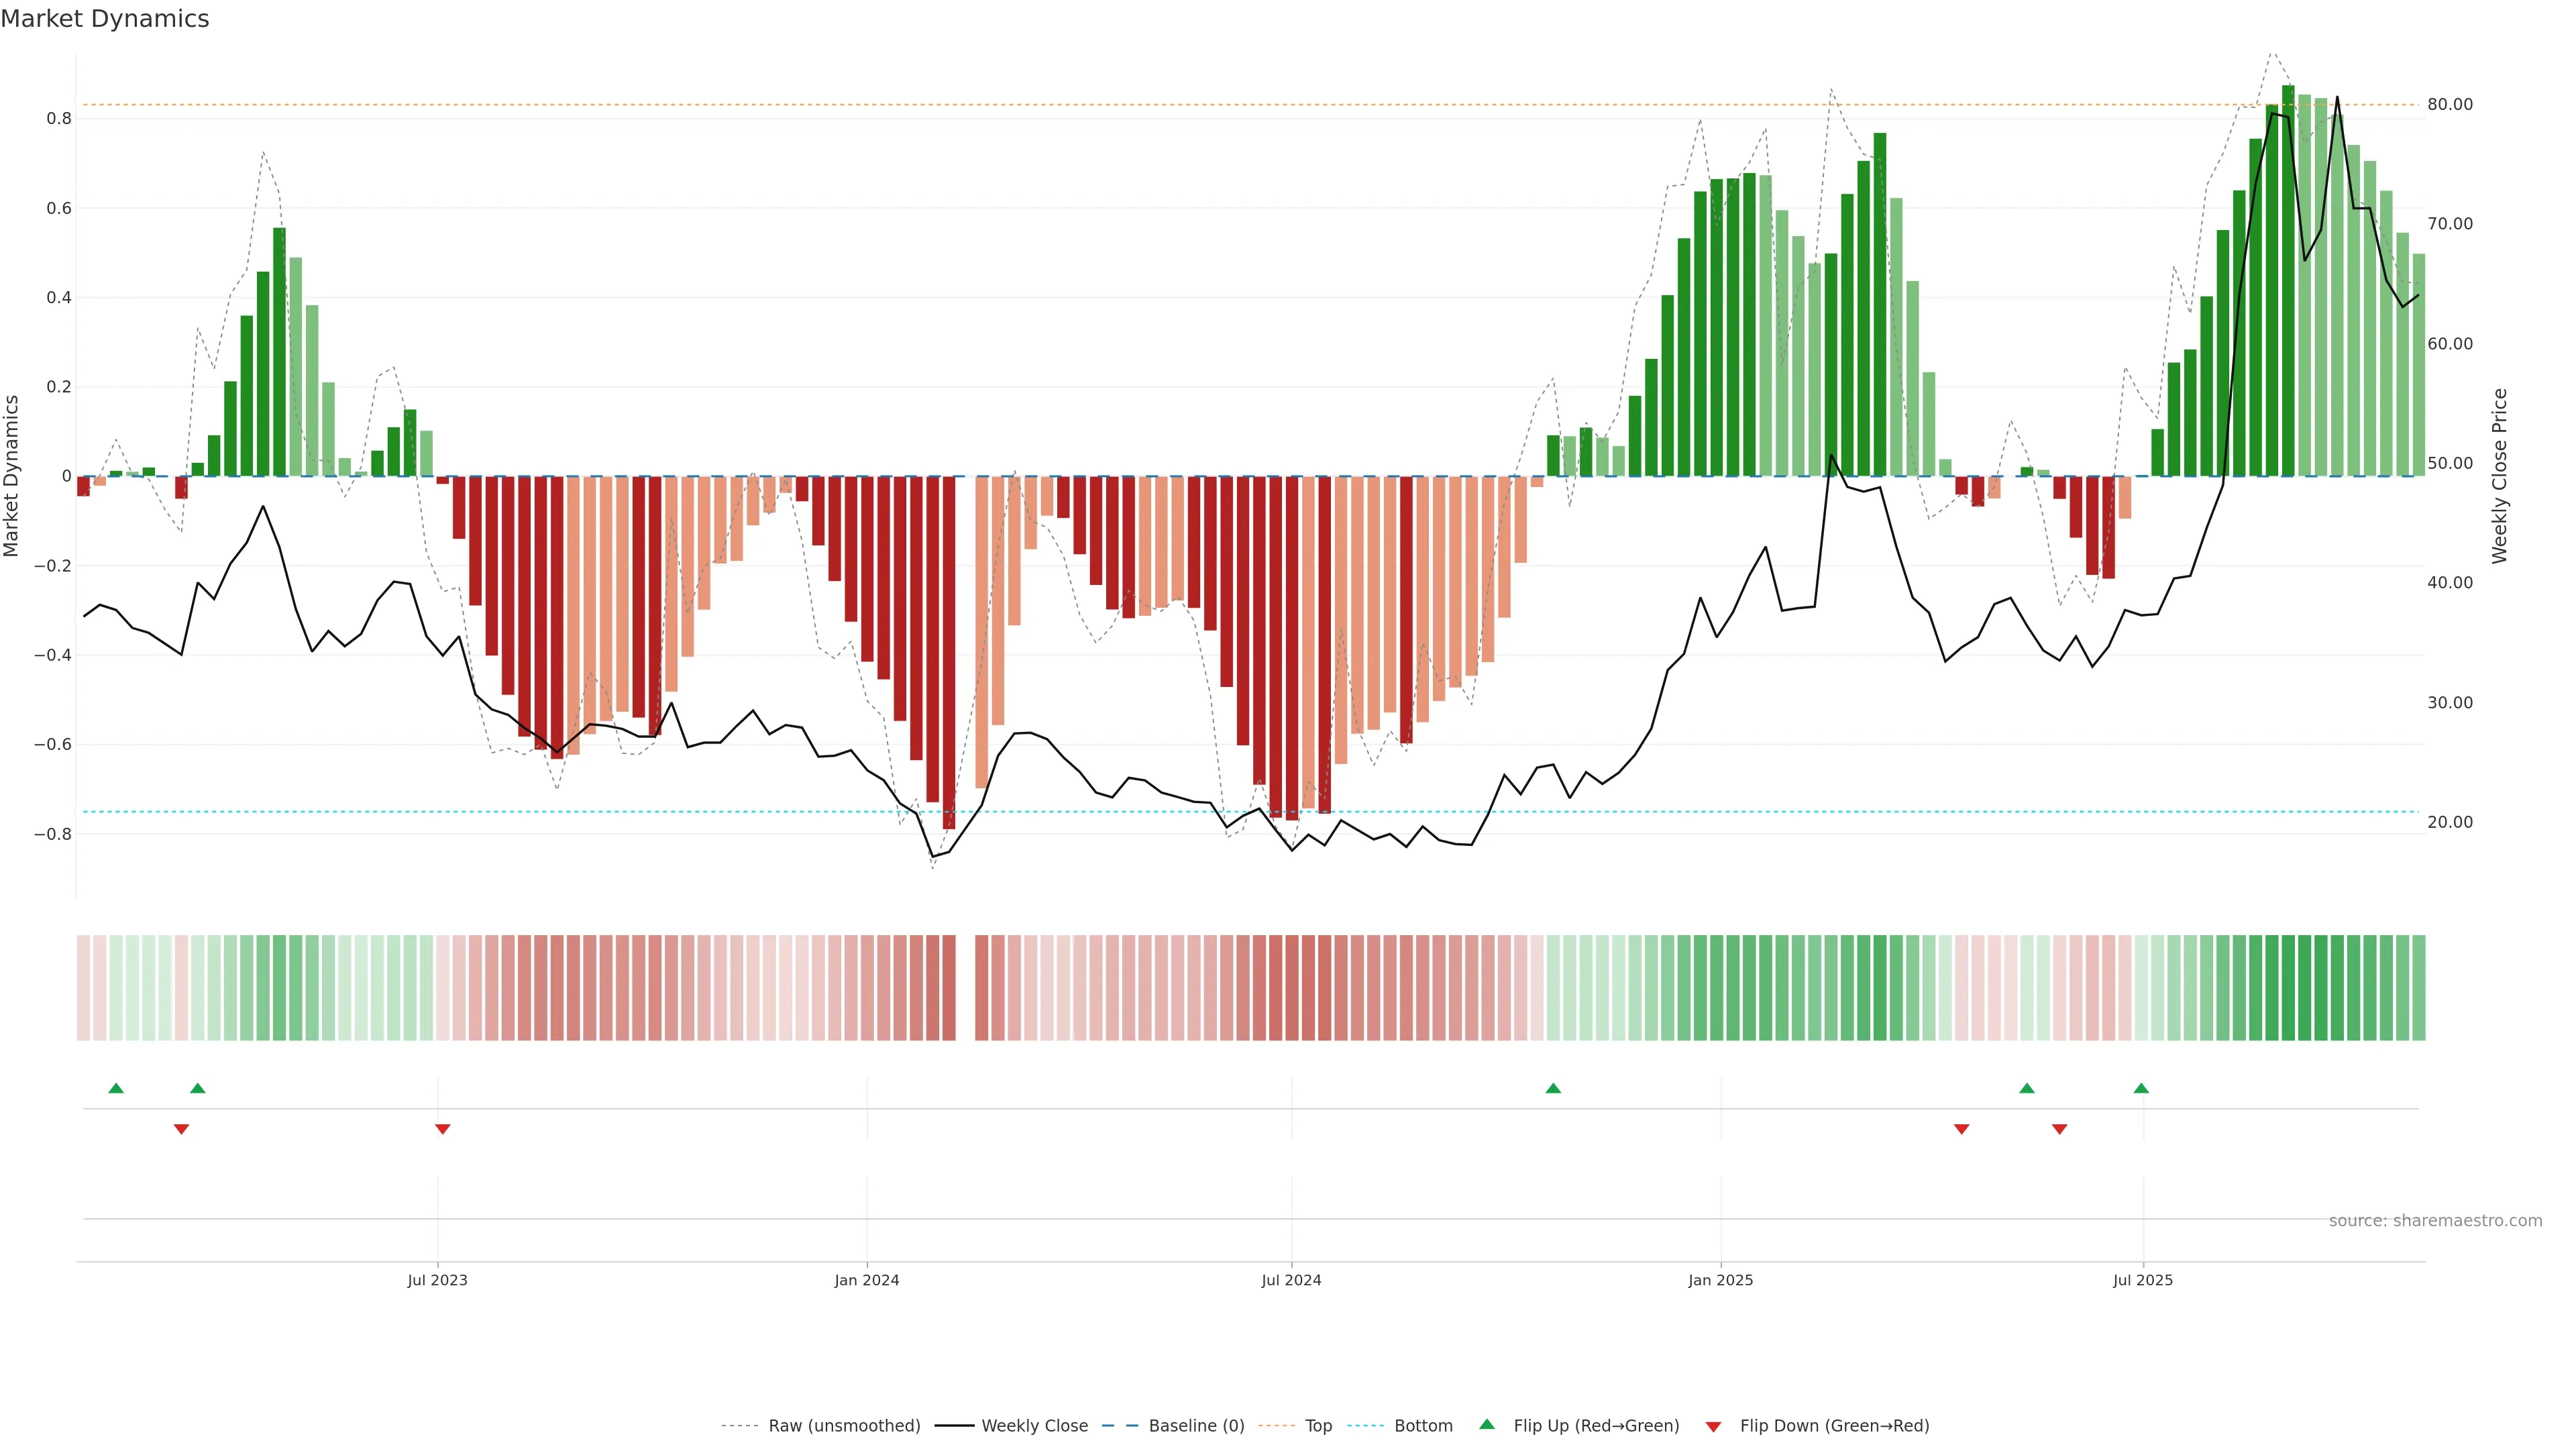Click the Market Dynamics chart title
This screenshot has width=2576, height=1449.
click(x=105, y=19)
